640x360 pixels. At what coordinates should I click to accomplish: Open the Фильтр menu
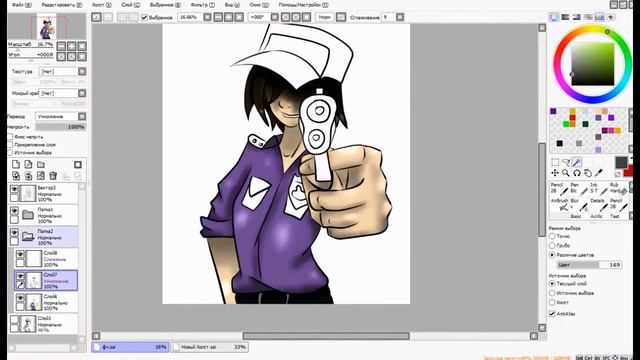(203, 5)
